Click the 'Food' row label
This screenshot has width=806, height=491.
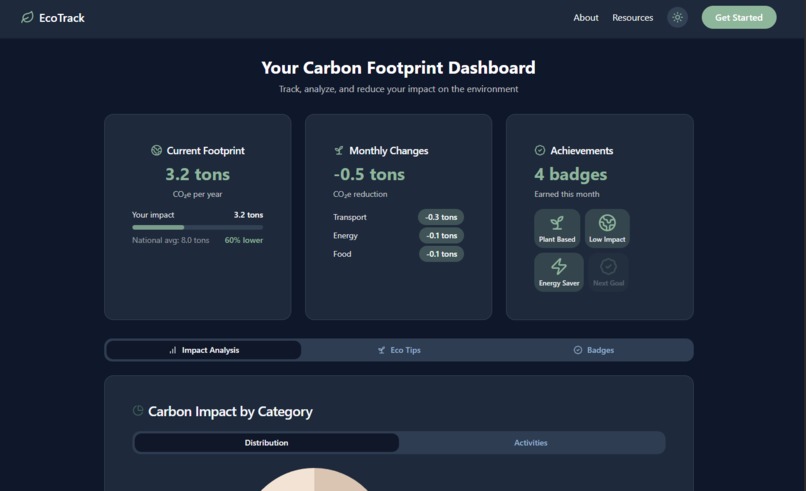coord(342,254)
